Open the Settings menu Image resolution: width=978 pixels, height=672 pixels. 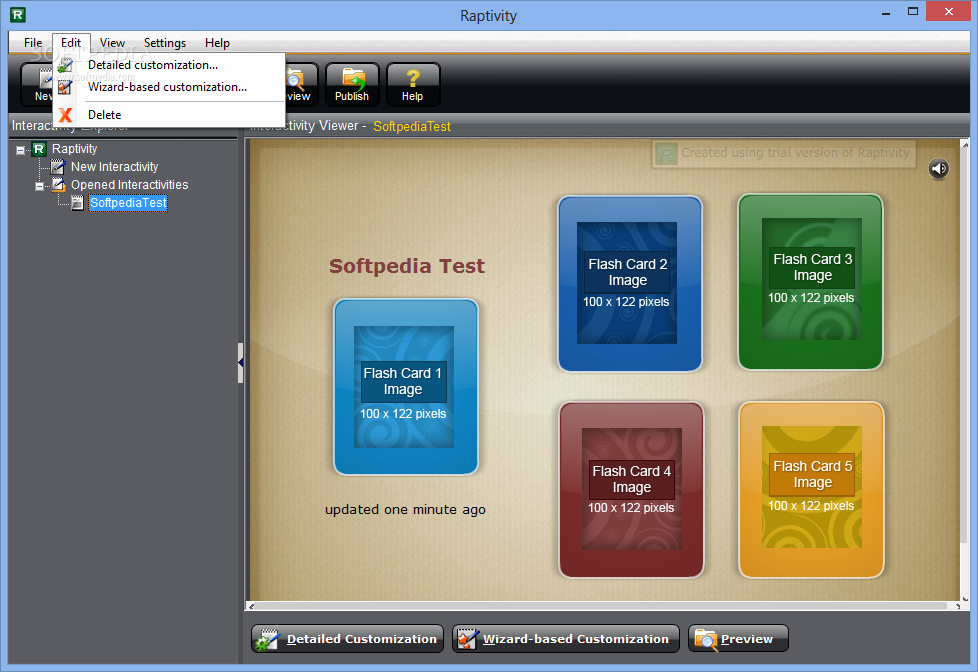pyautogui.click(x=165, y=42)
